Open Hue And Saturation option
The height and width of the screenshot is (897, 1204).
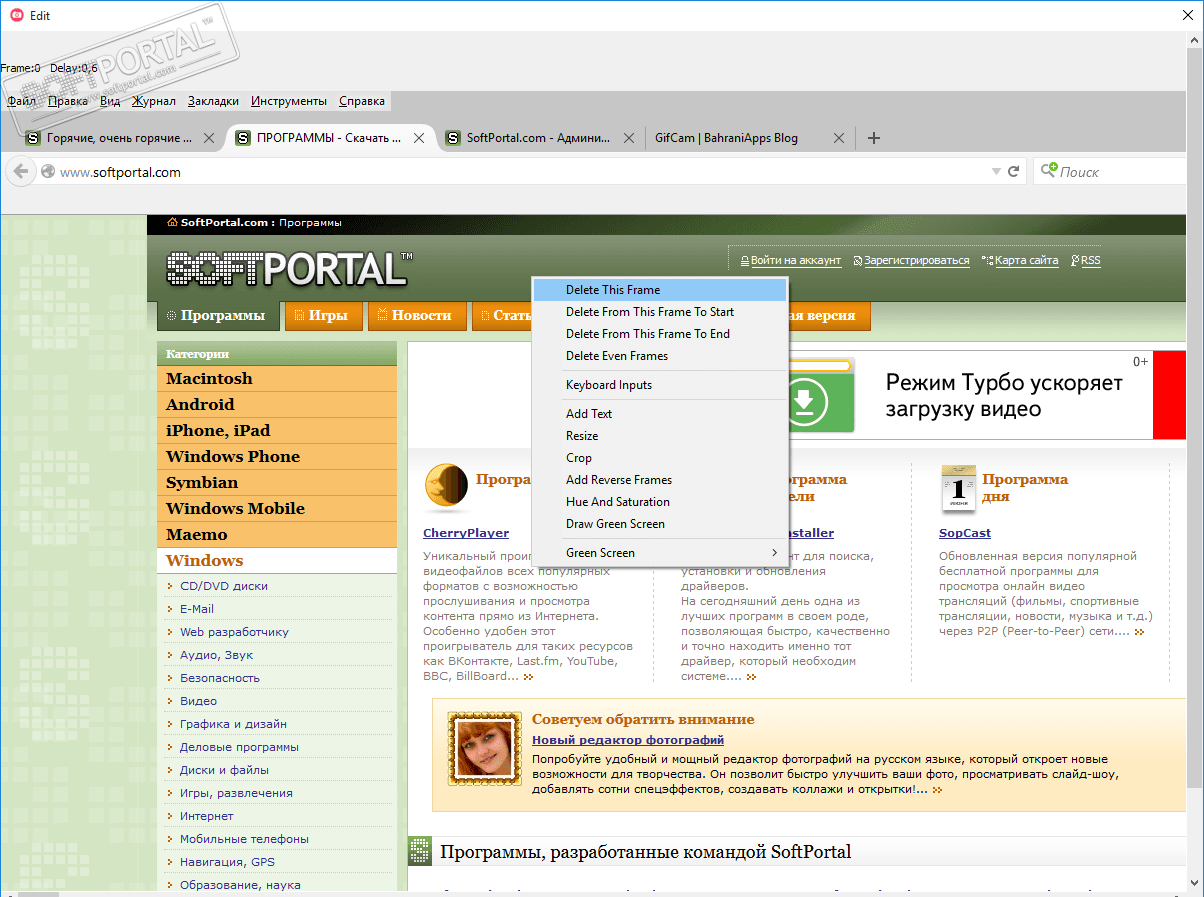660,502
